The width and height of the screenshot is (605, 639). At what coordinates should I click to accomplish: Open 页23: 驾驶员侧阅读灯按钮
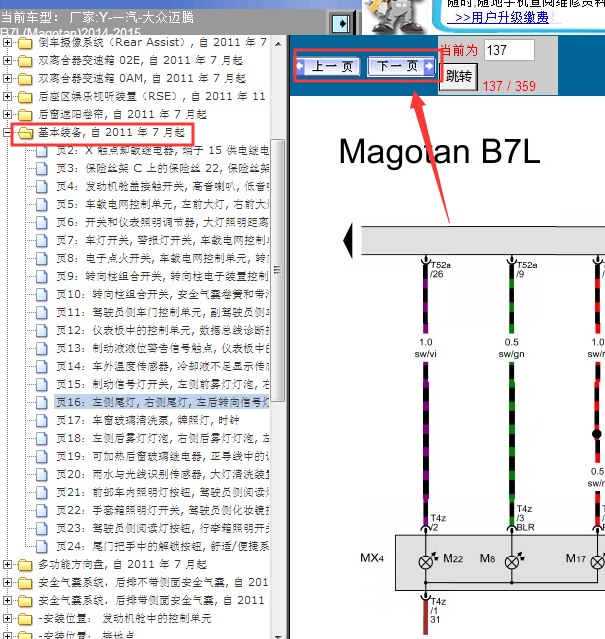[x=162, y=528]
